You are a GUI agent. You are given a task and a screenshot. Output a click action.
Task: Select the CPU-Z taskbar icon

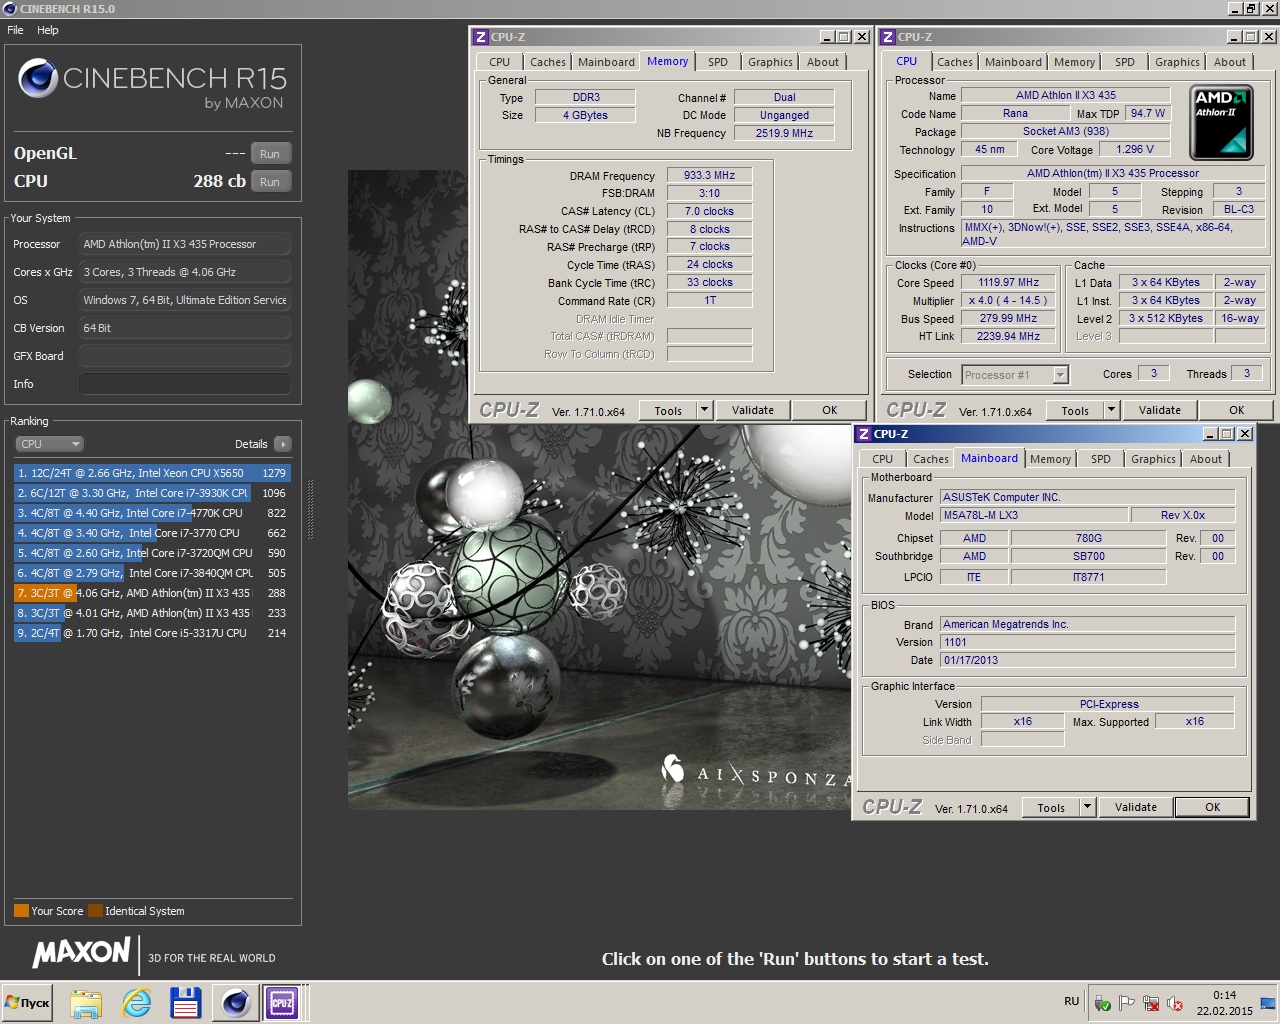tap(282, 1003)
